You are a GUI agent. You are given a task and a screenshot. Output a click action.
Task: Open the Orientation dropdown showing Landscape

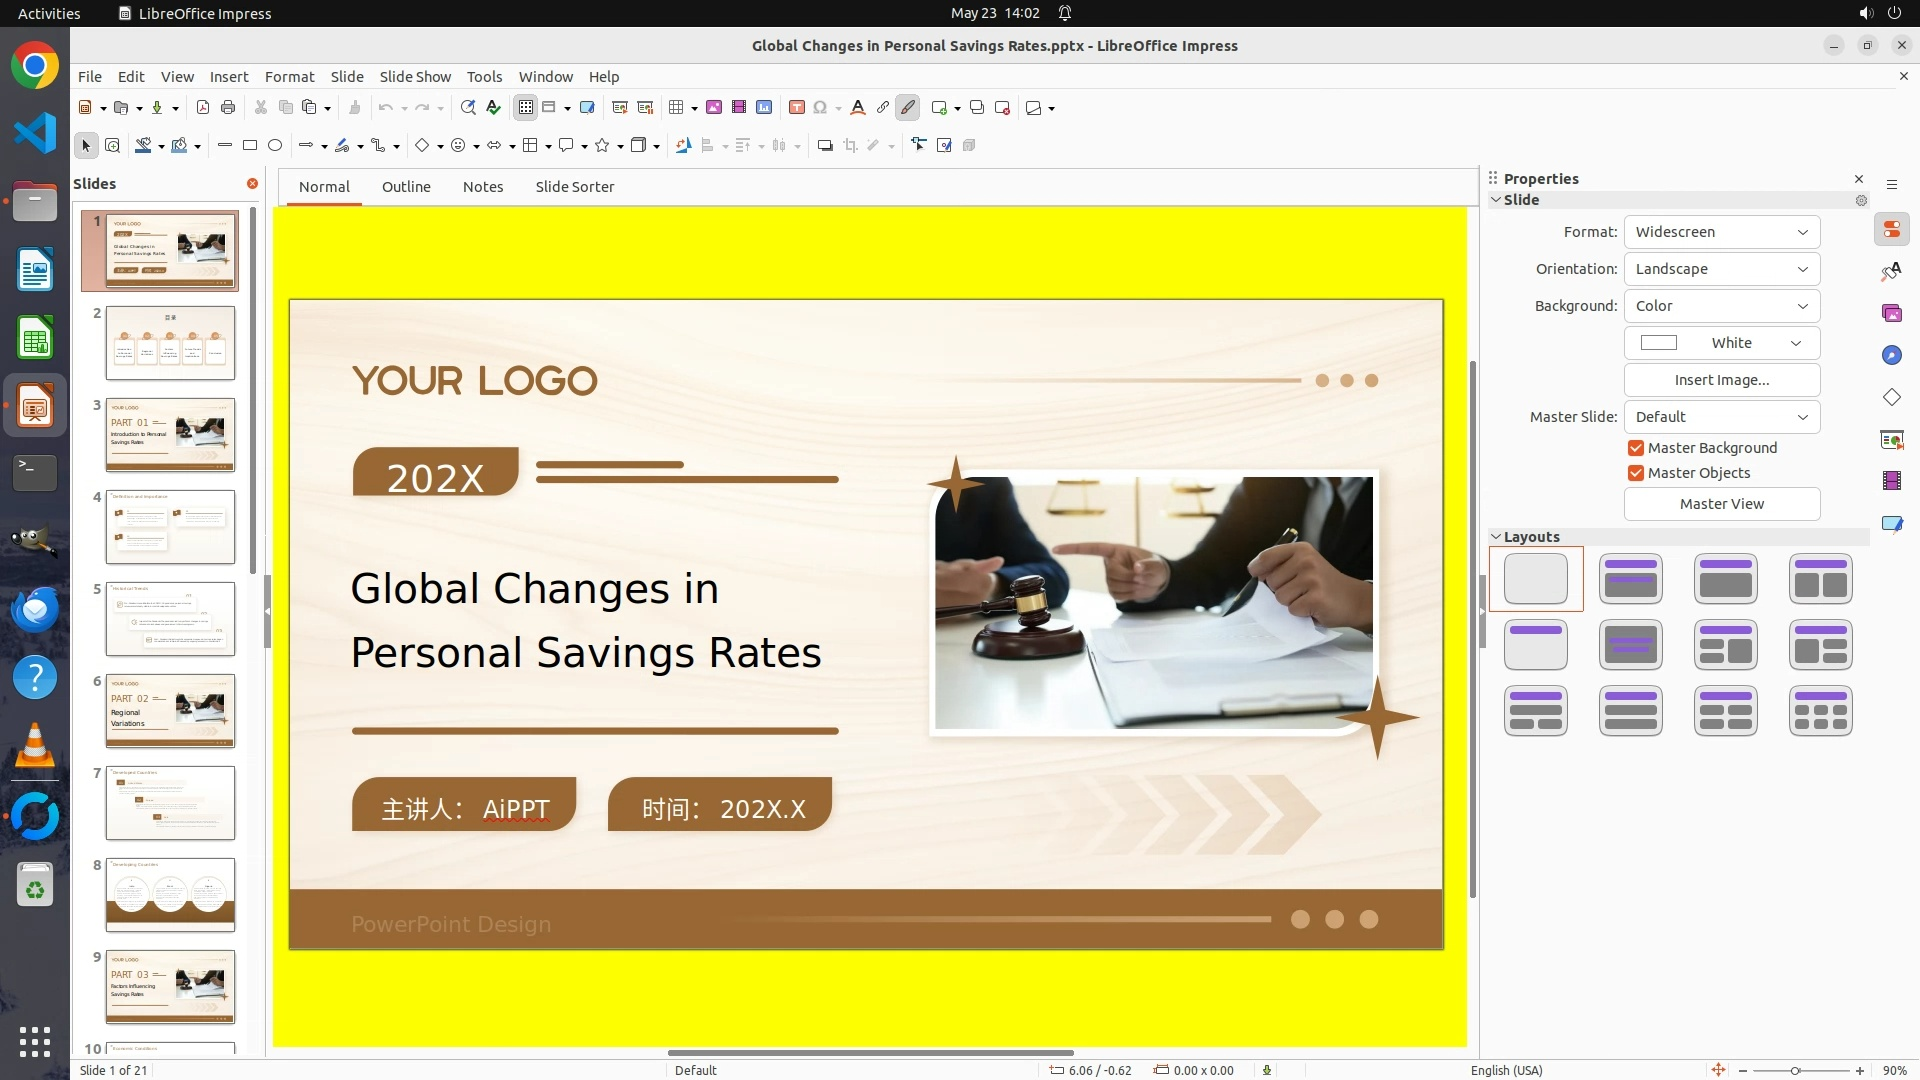coord(1721,269)
